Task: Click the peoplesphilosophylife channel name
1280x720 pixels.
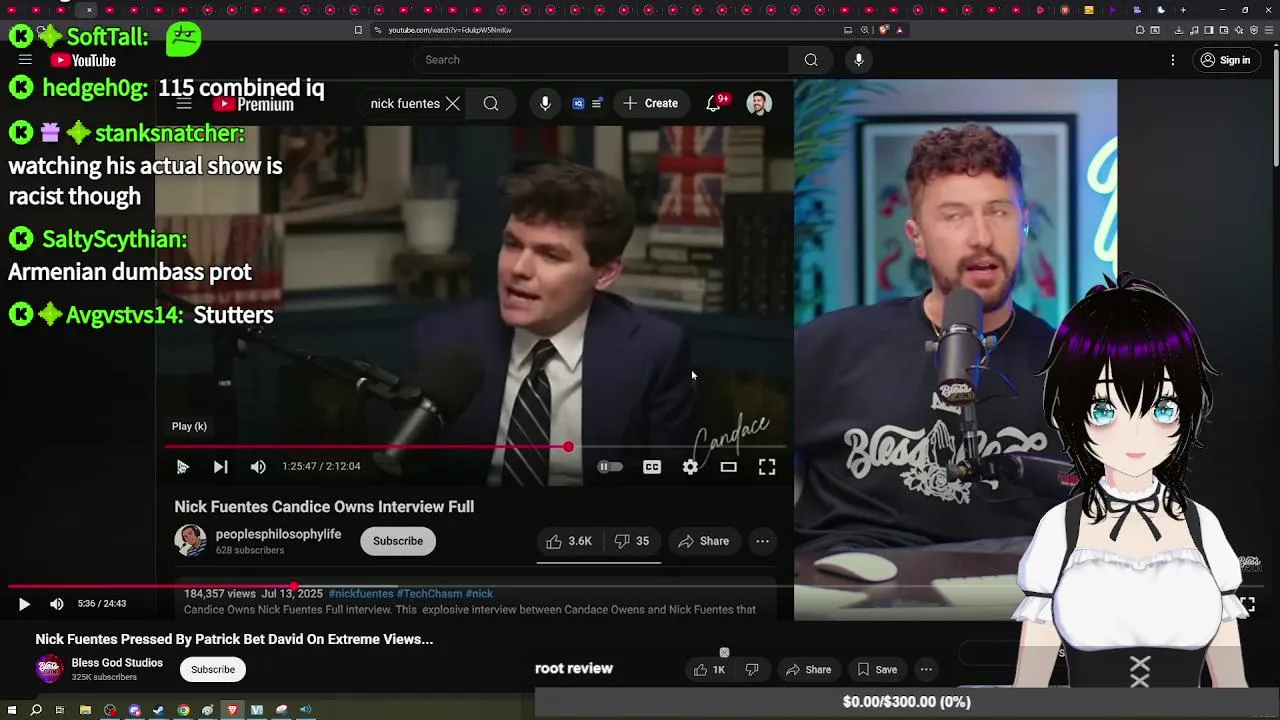Action: tap(278, 534)
